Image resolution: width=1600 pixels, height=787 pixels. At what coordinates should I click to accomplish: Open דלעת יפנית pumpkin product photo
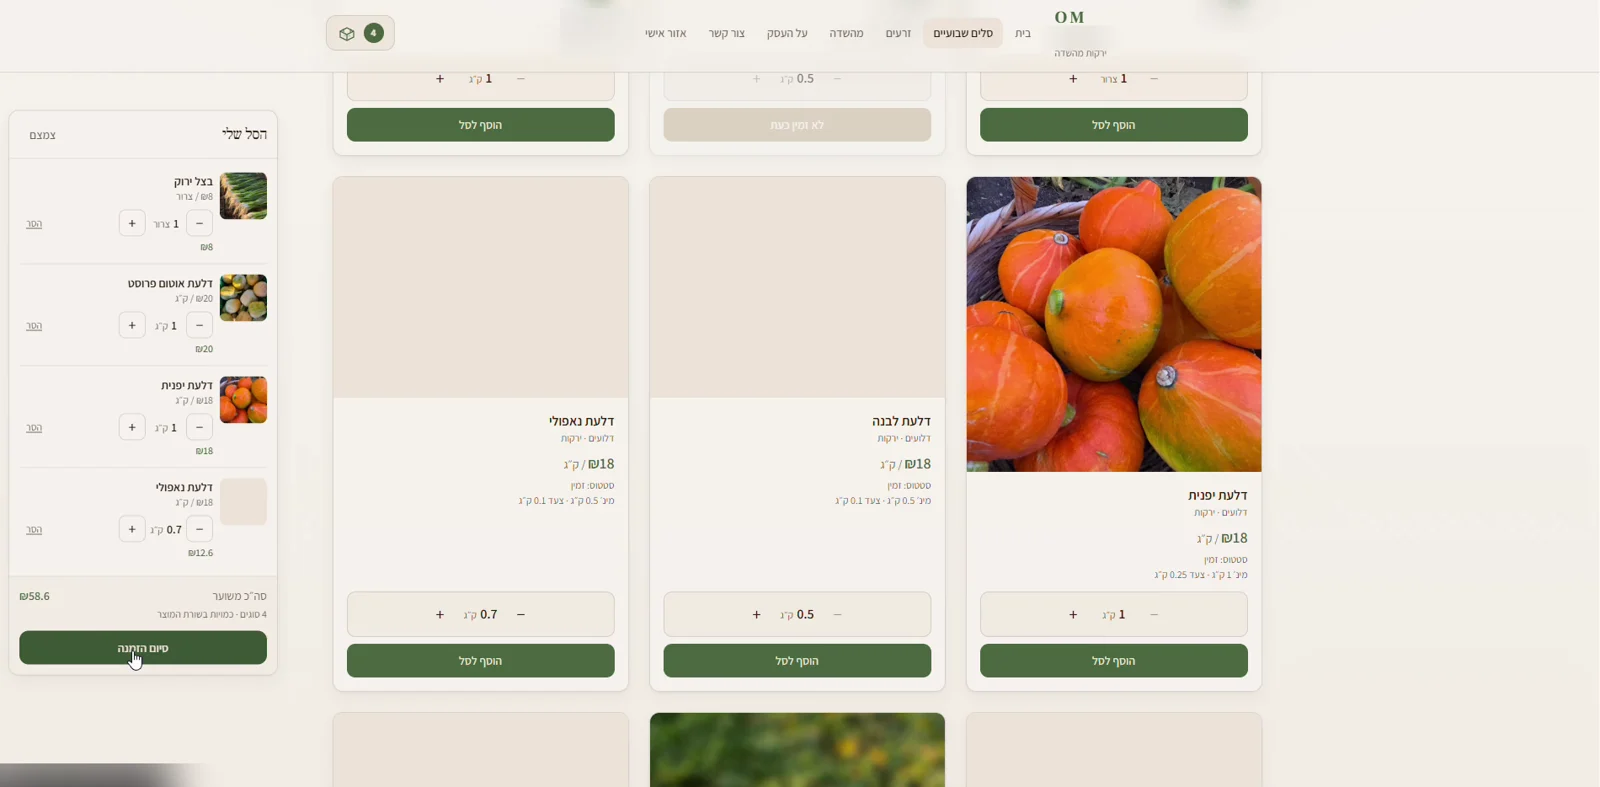point(1114,324)
